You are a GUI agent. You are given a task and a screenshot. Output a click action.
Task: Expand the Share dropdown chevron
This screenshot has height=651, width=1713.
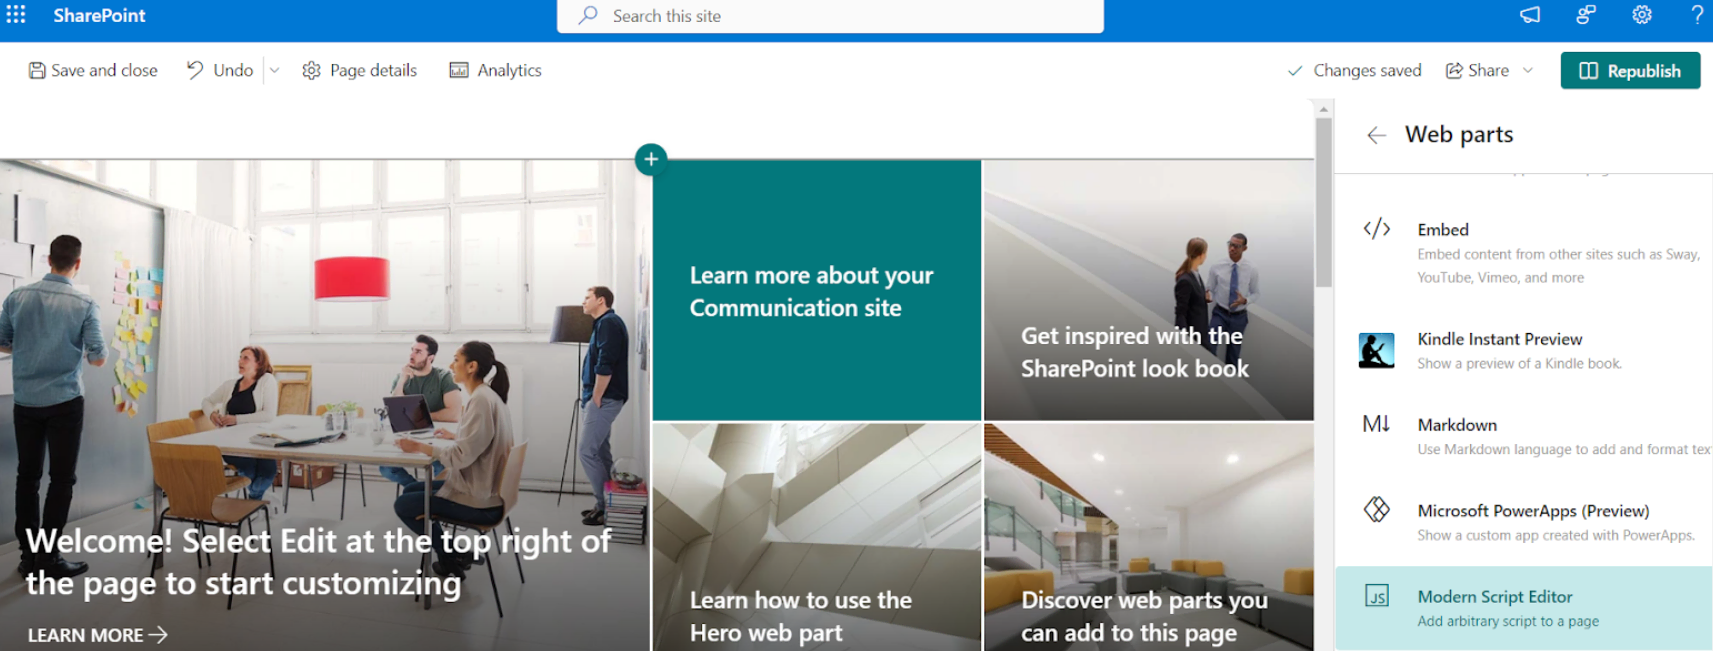1528,70
